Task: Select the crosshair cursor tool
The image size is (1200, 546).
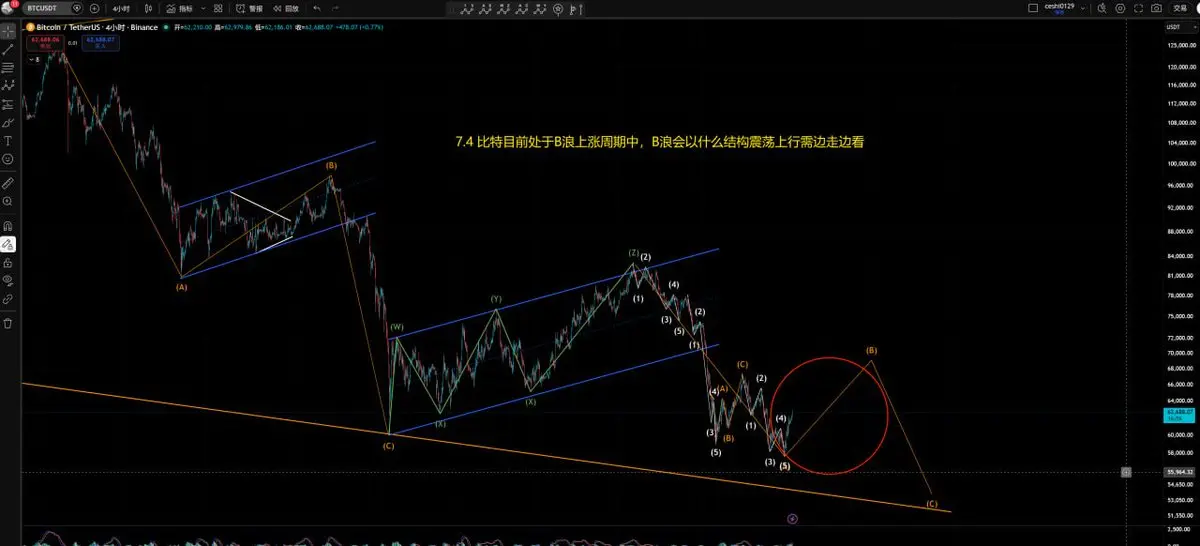Action: [8, 30]
